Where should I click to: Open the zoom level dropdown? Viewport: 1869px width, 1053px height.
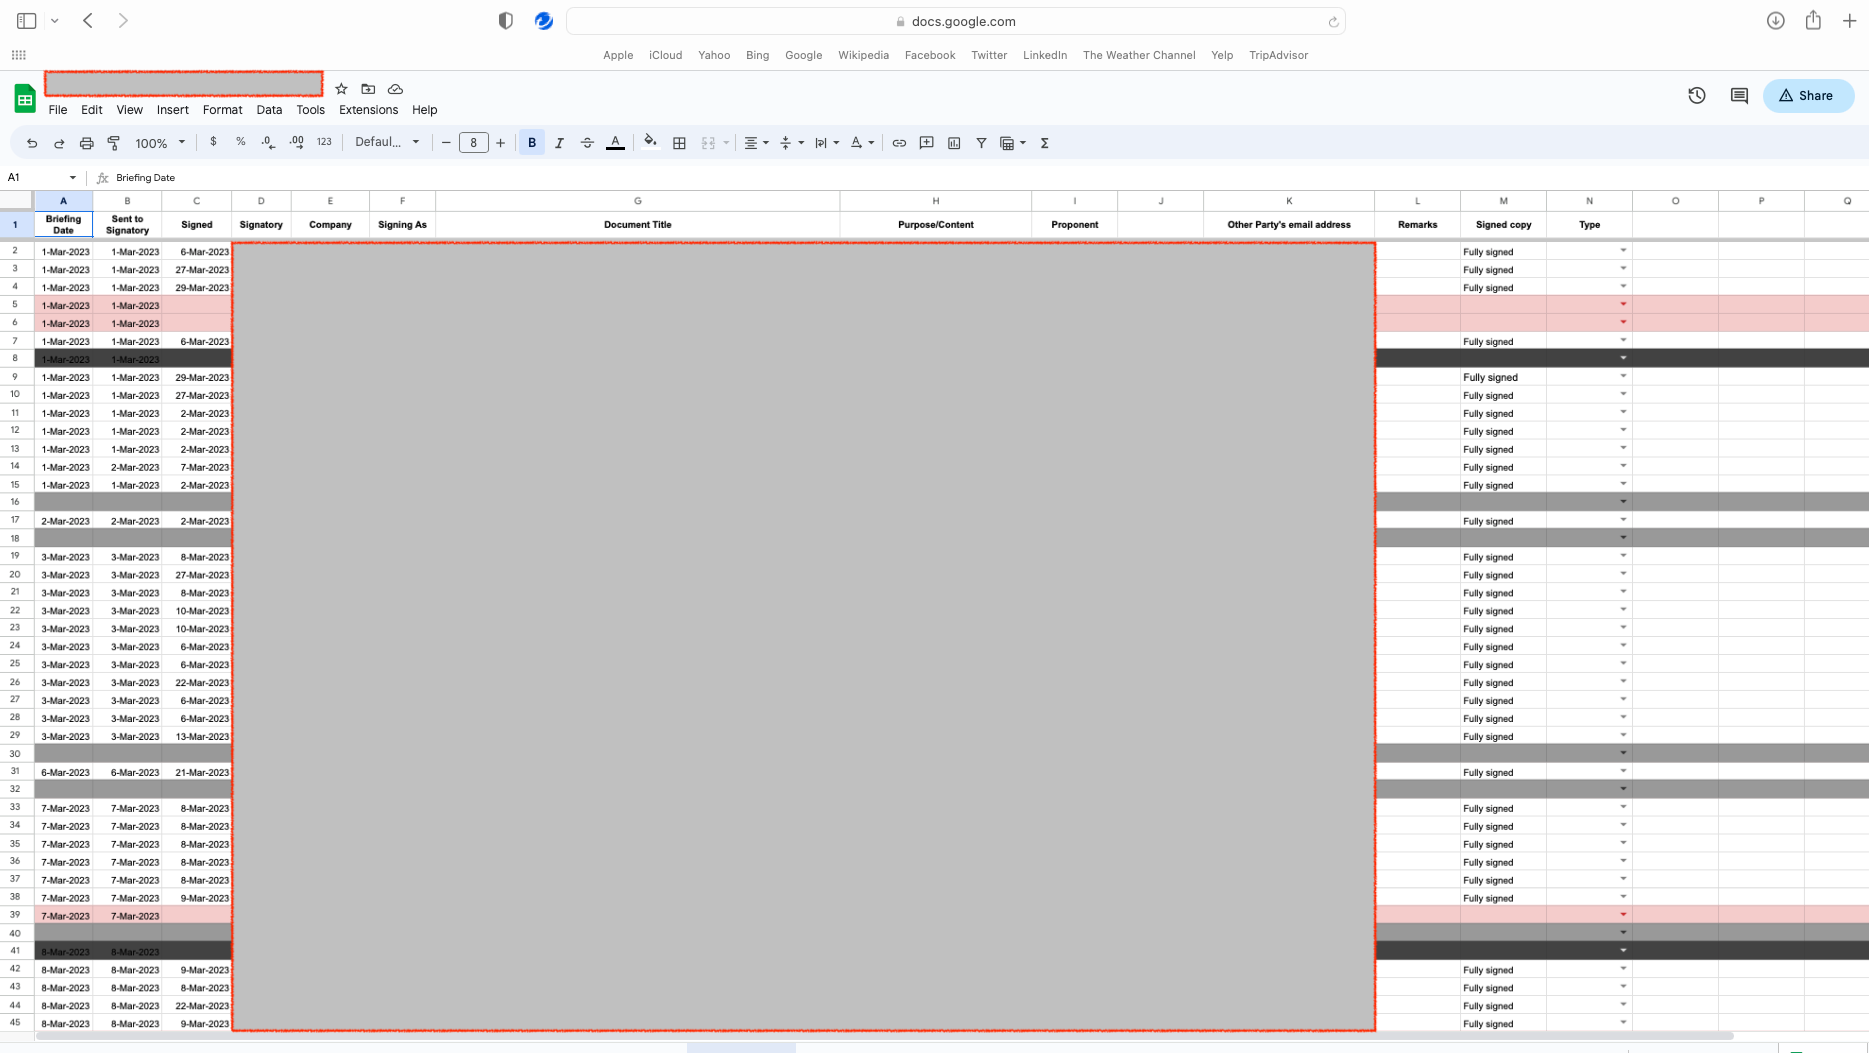pos(160,143)
